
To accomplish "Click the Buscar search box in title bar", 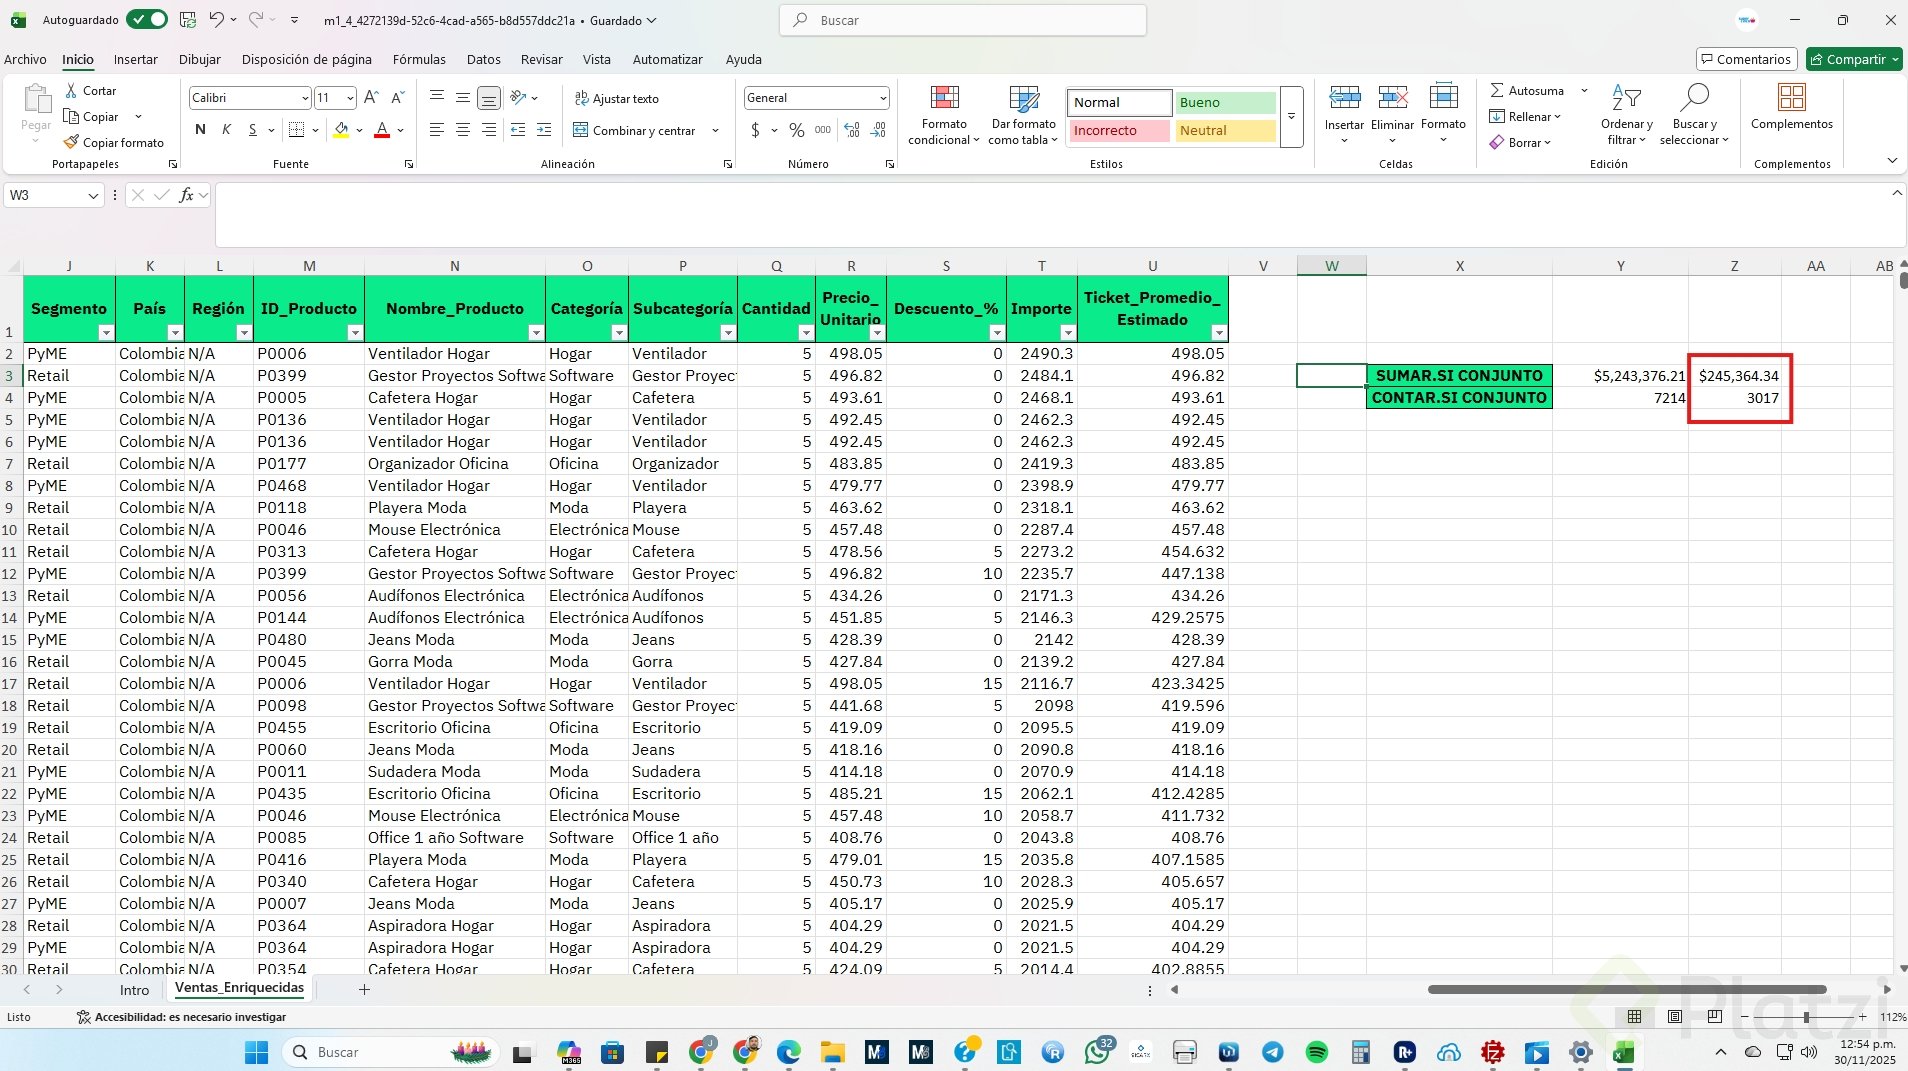I will pos(962,20).
